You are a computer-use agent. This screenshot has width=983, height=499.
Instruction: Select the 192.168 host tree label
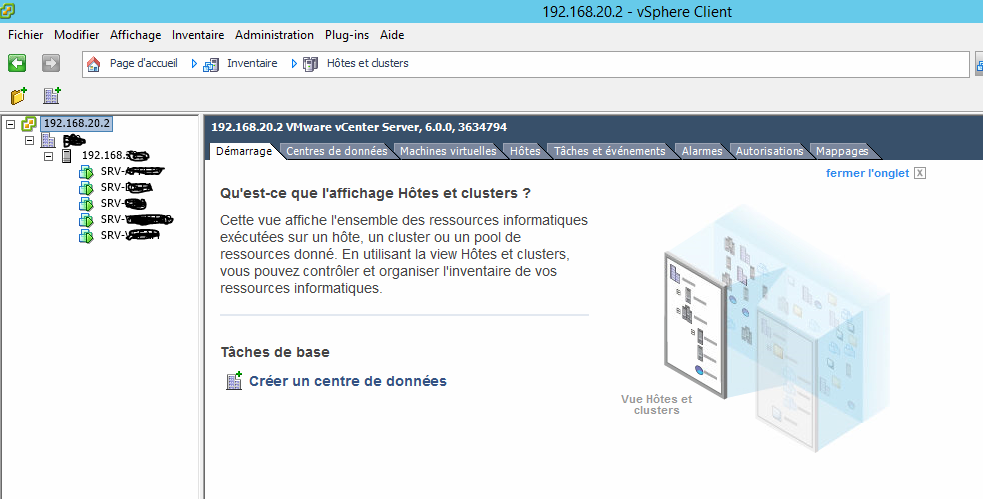[x=115, y=155]
